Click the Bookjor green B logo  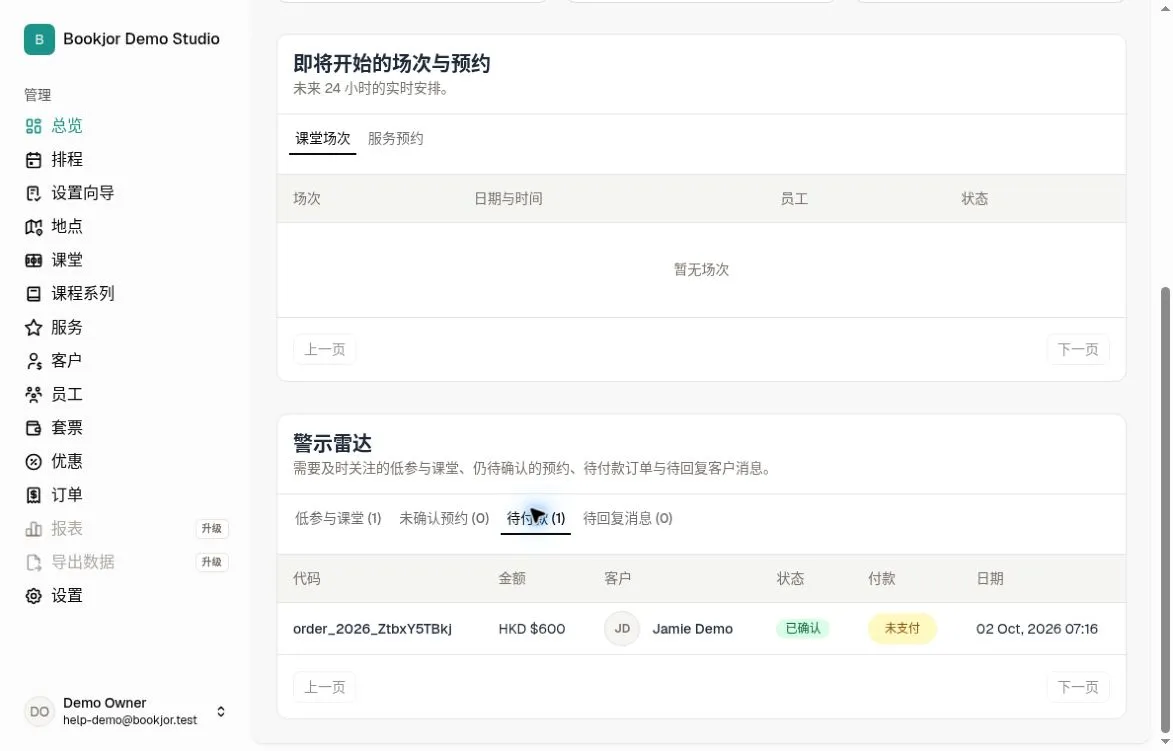pyautogui.click(x=39, y=39)
